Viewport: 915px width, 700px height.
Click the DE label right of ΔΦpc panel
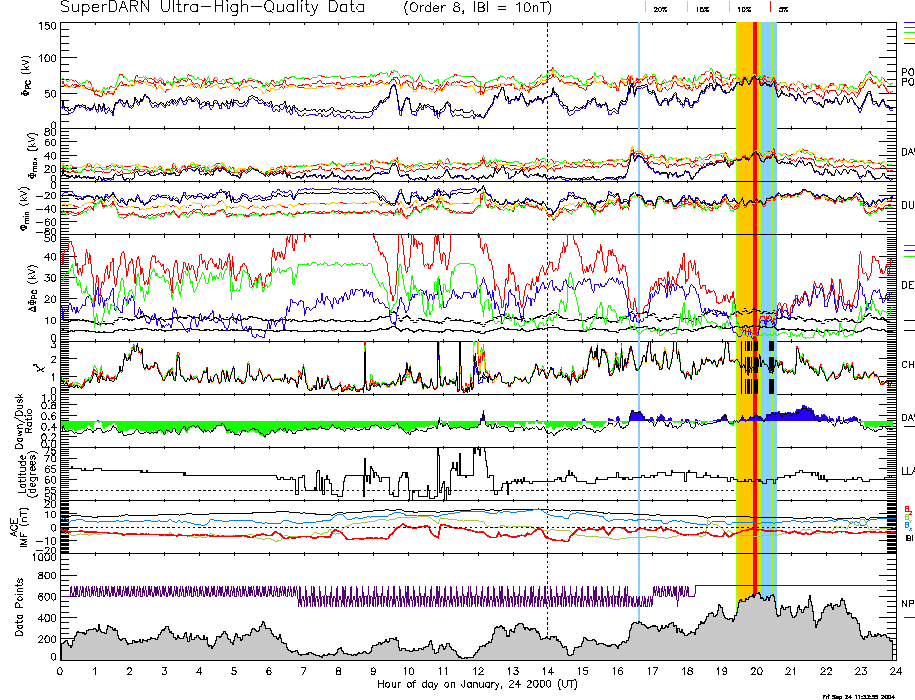[908, 285]
